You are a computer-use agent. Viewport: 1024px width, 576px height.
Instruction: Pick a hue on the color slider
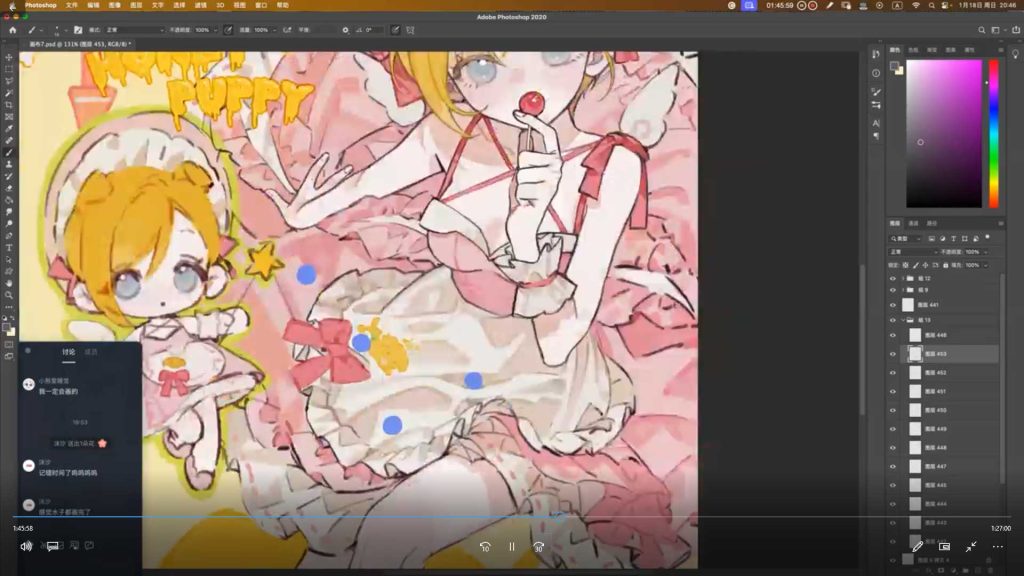click(993, 130)
